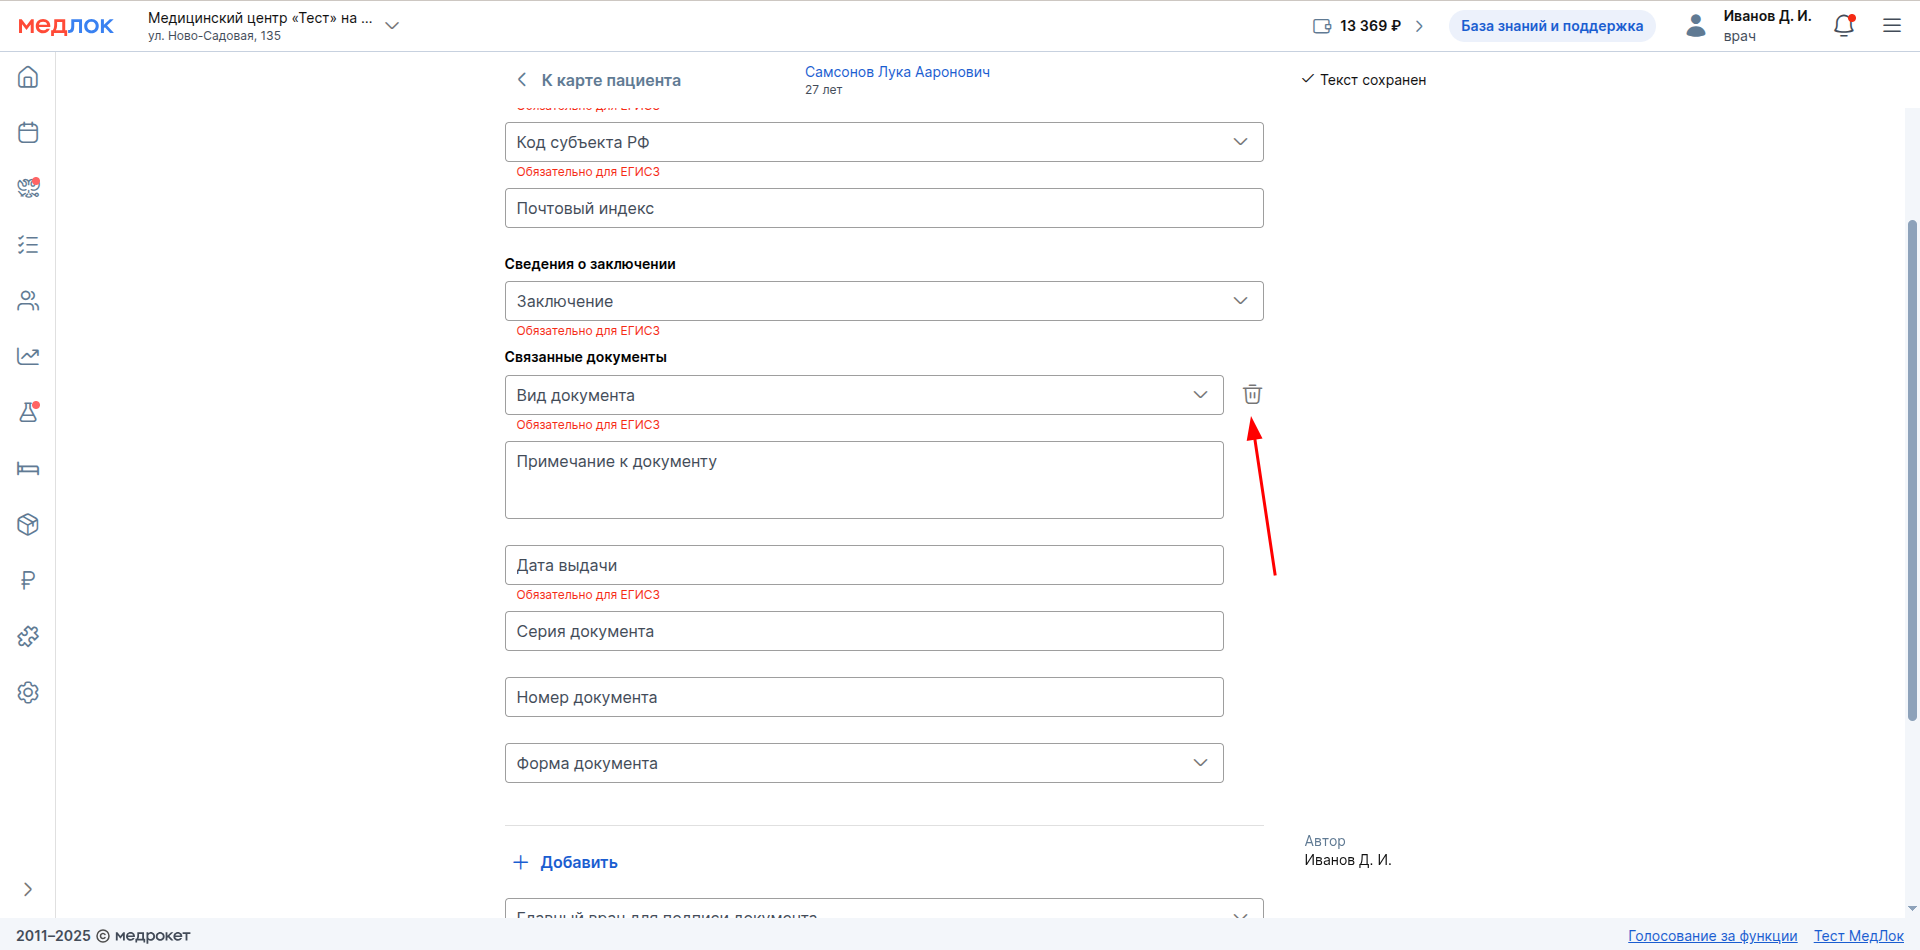
Task: Expand the Форма документа dropdown
Action: [1200, 763]
